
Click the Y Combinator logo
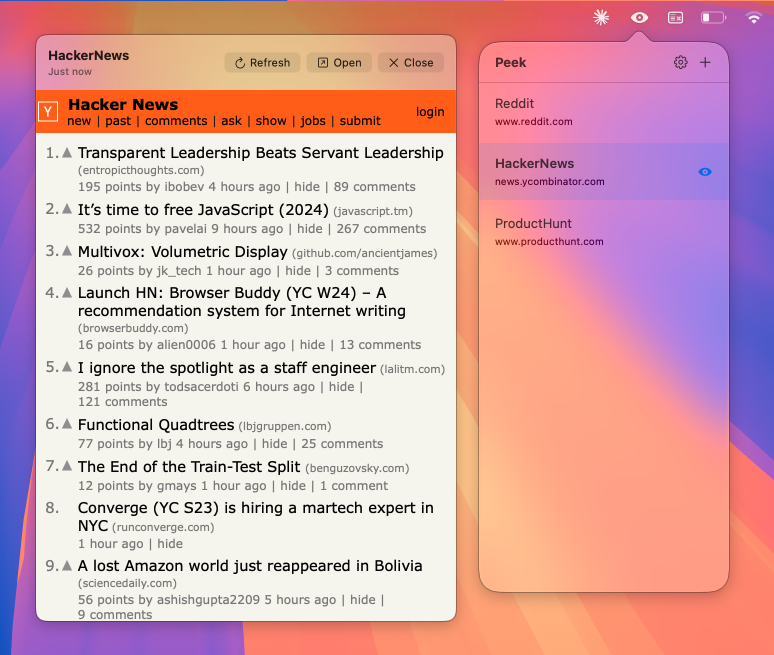[48, 112]
